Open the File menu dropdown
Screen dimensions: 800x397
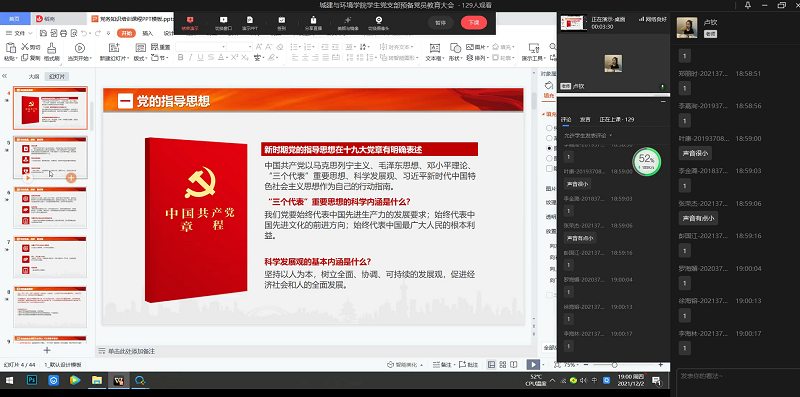click(19, 33)
